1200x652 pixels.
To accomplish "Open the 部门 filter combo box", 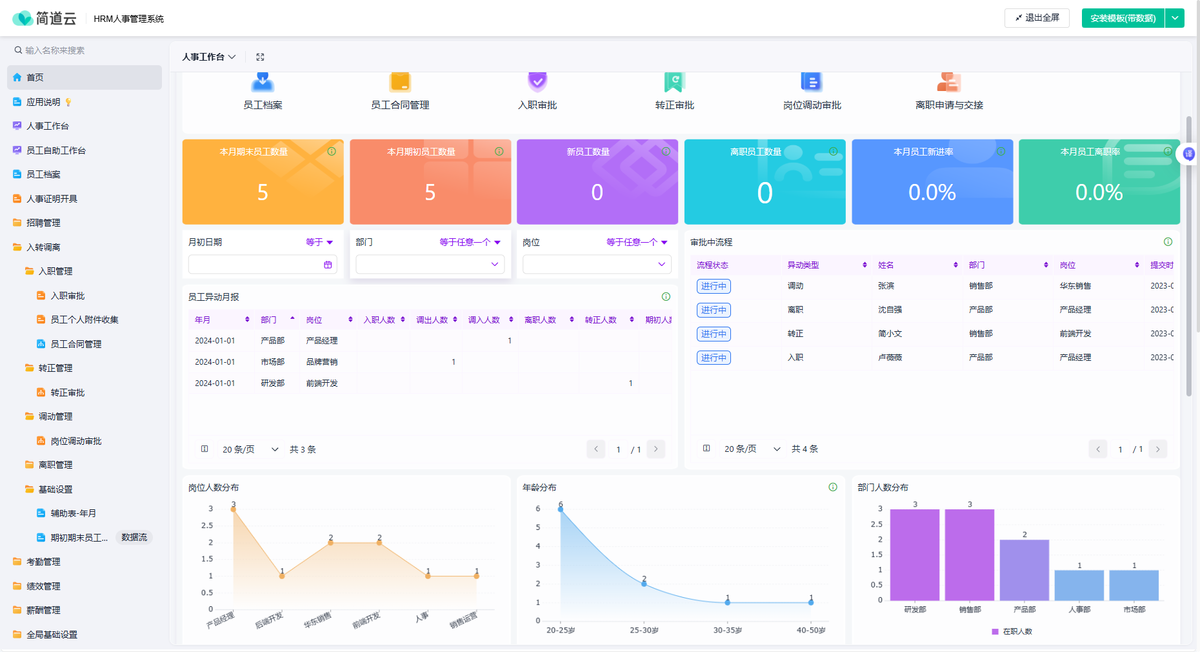I will coord(430,265).
